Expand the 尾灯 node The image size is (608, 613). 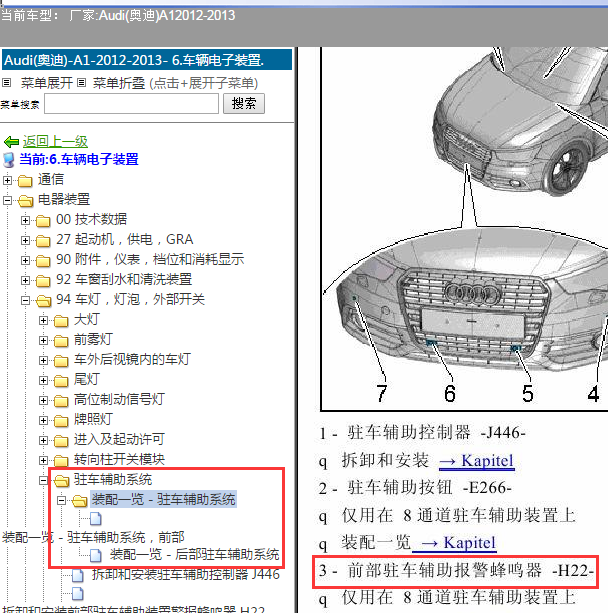click(43, 380)
